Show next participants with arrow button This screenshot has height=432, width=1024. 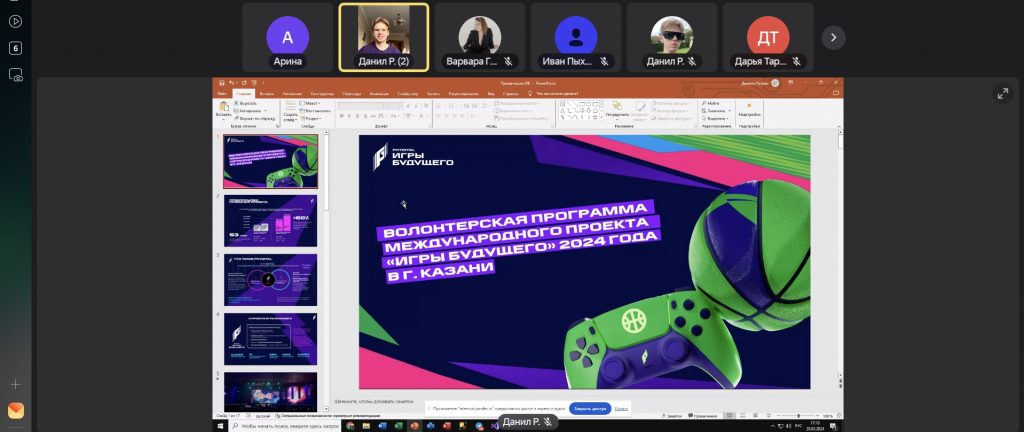(833, 38)
